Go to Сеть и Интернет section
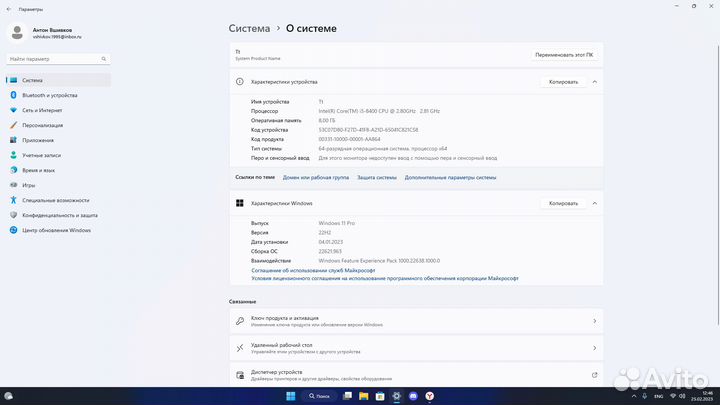720x405 pixels. pyautogui.click(x=58, y=110)
